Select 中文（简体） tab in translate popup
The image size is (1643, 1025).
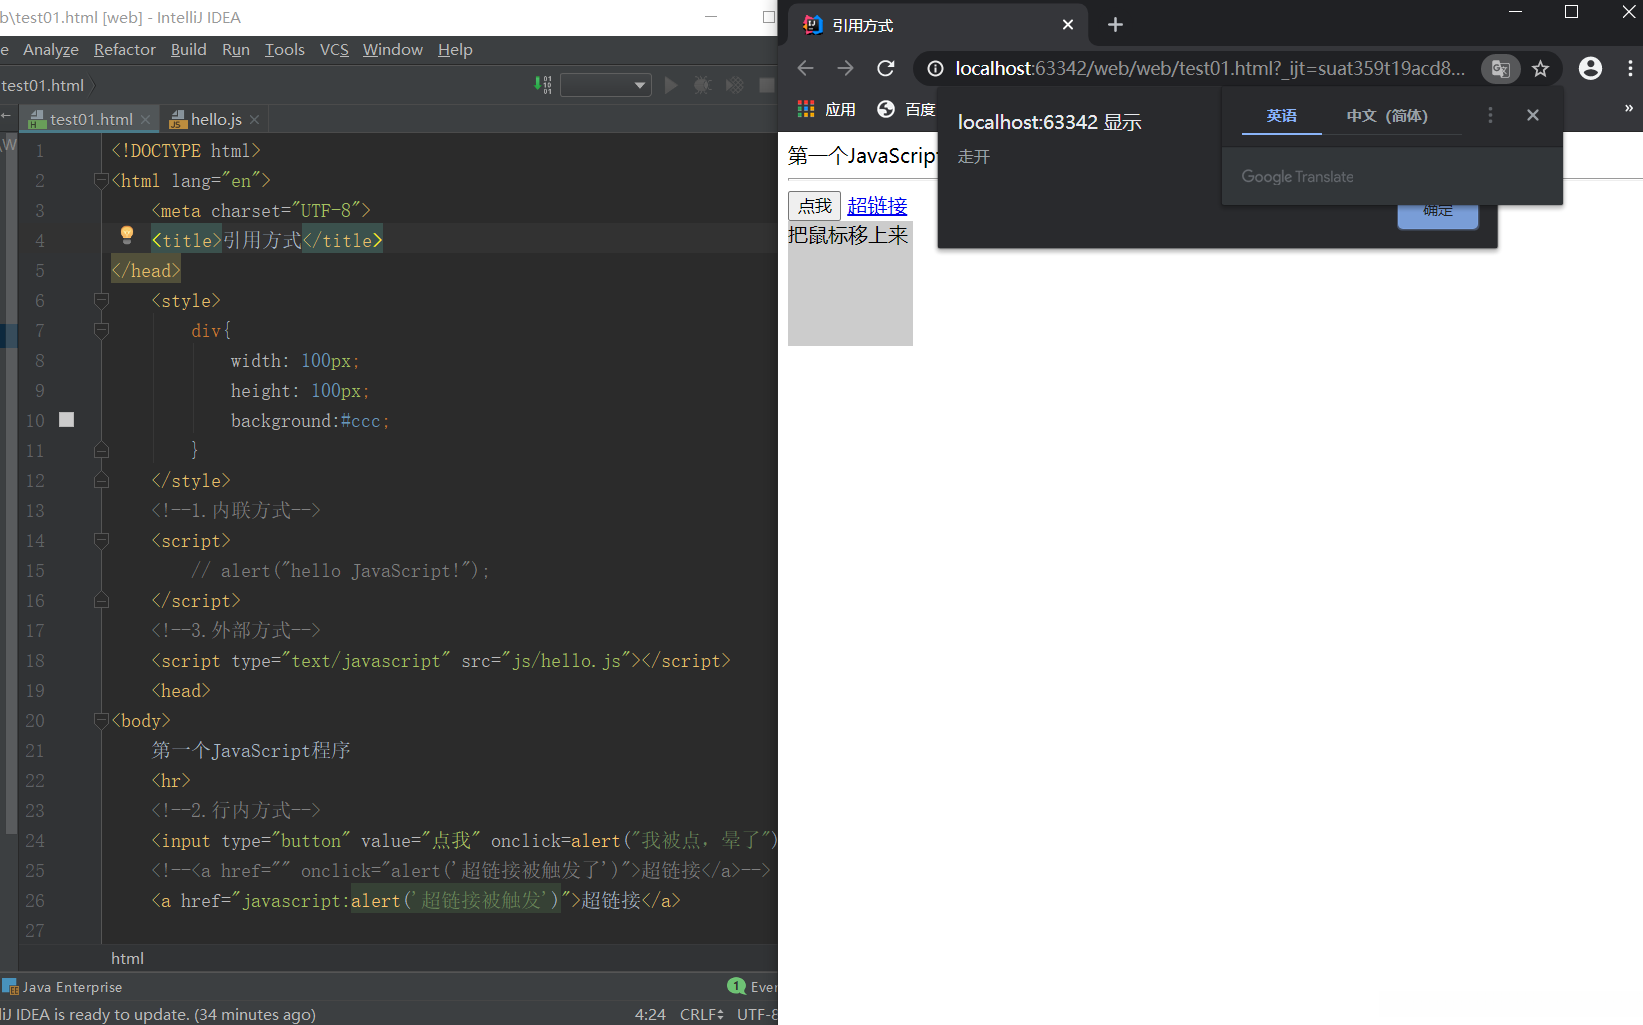point(1386,116)
